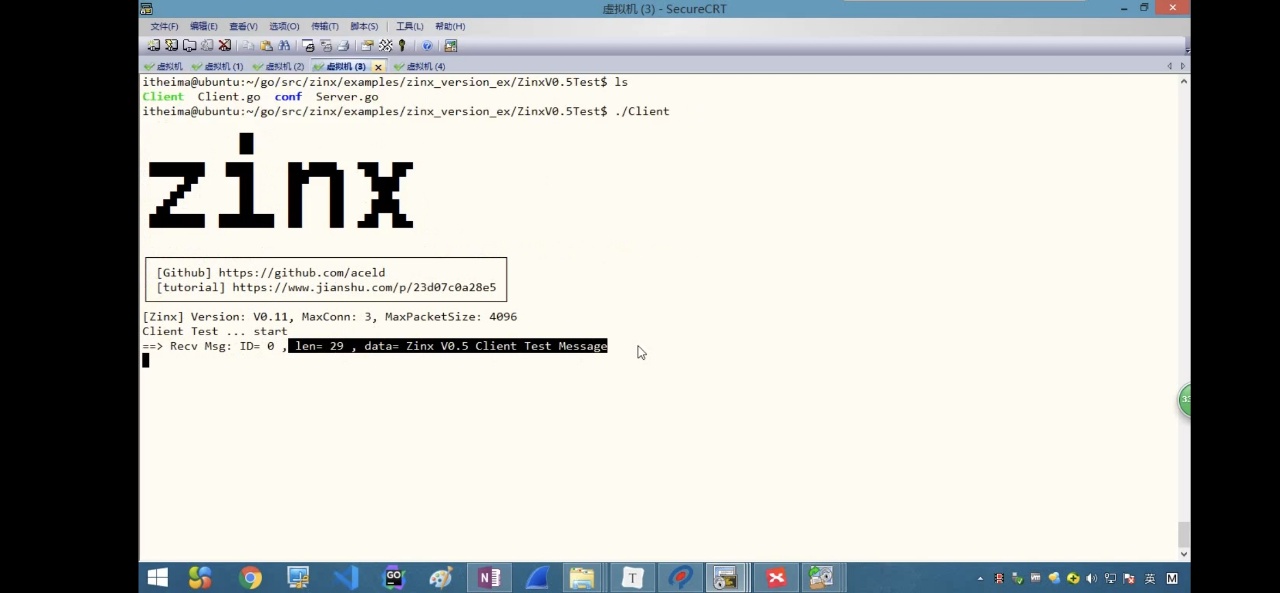Click the green floating badge at right edge
Screen dimensions: 1280x593
[x=1185, y=399]
